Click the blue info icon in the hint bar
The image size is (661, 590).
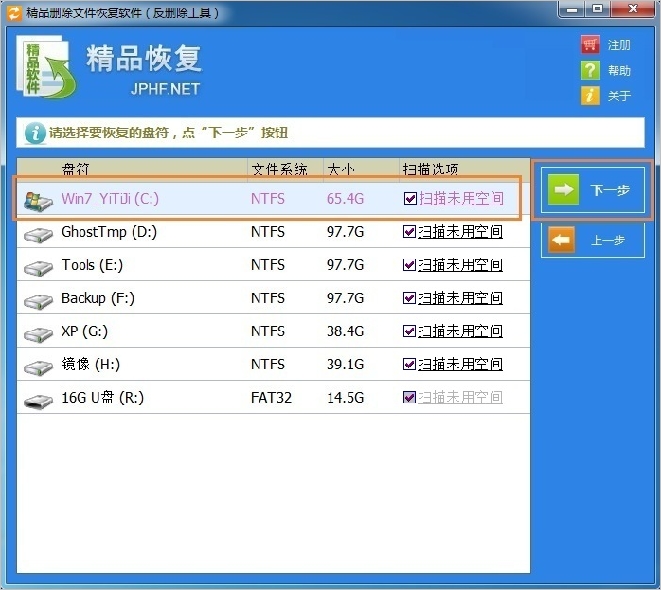[x=35, y=133]
